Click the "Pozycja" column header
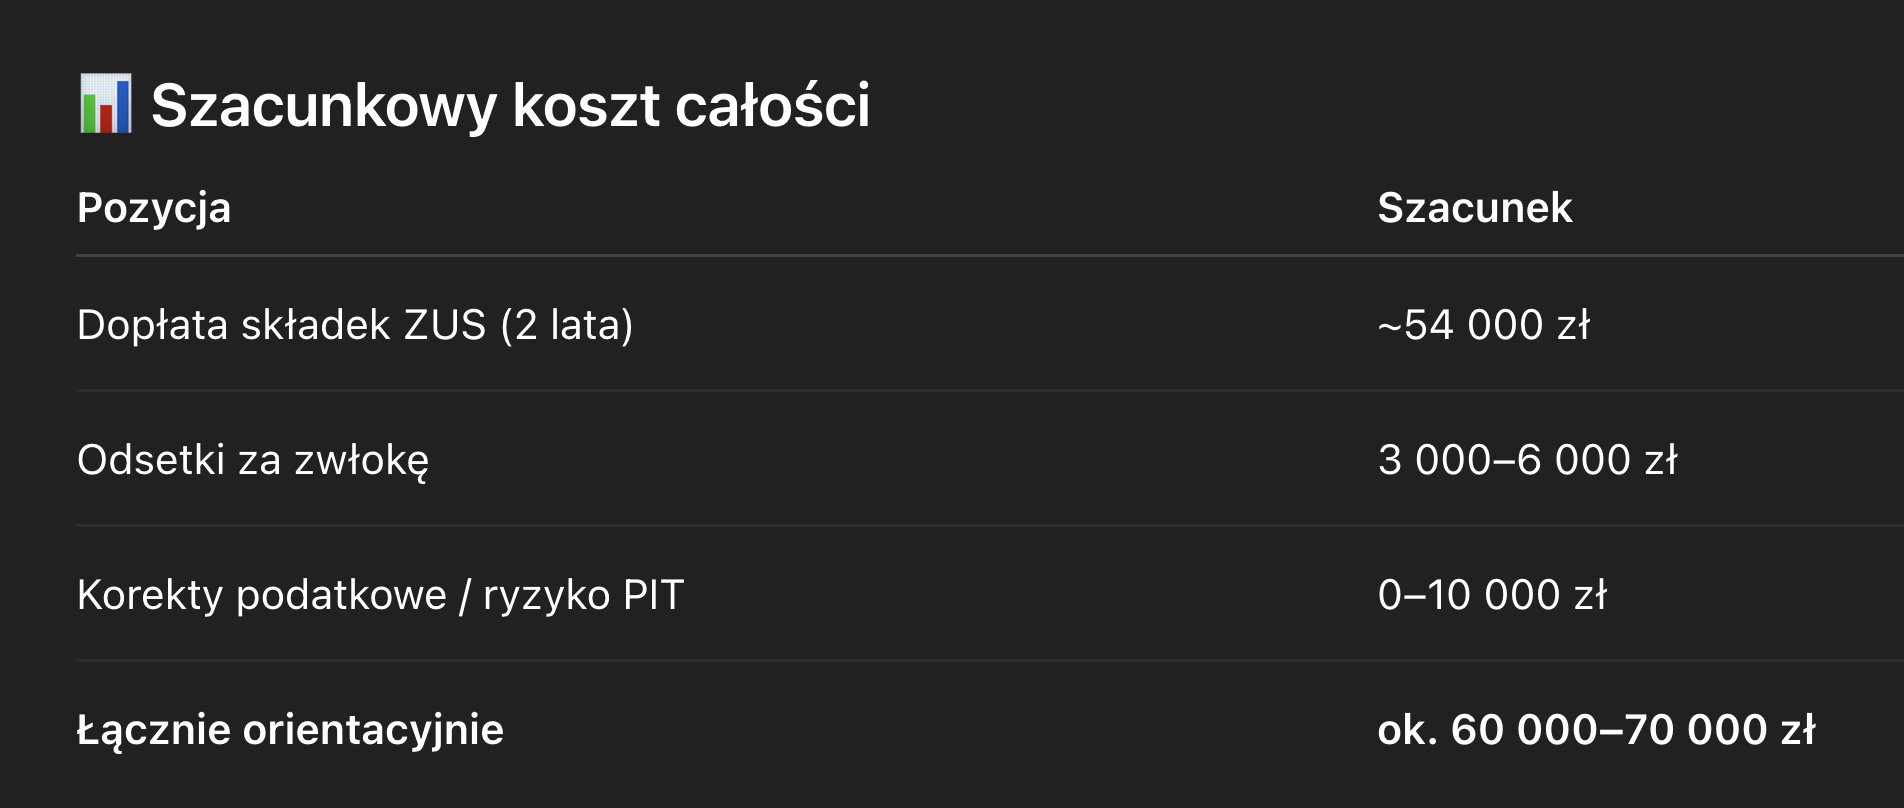The image size is (1904, 808). coord(154,208)
